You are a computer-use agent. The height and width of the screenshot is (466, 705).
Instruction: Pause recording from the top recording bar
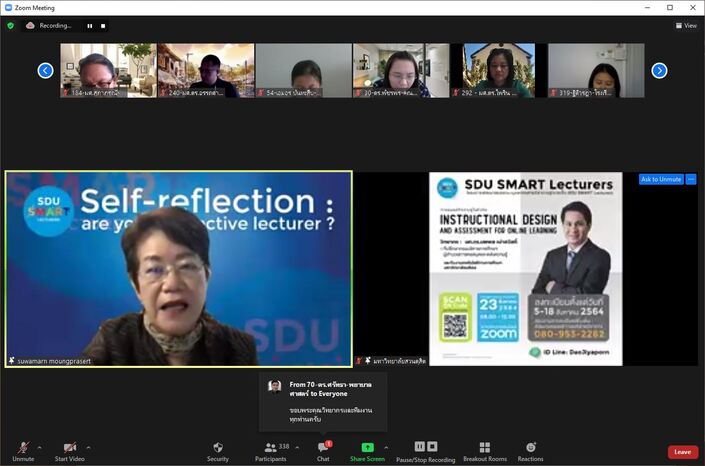pyautogui.click(x=90, y=26)
